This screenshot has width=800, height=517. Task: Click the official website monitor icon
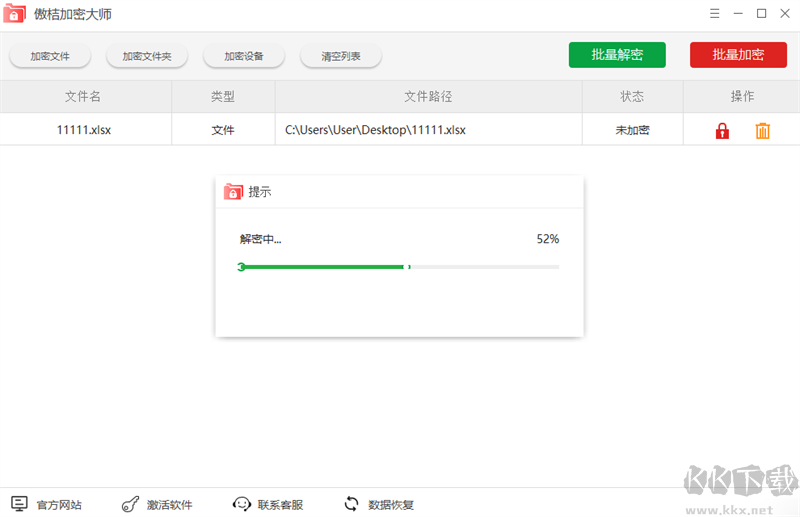pyautogui.click(x=19, y=504)
